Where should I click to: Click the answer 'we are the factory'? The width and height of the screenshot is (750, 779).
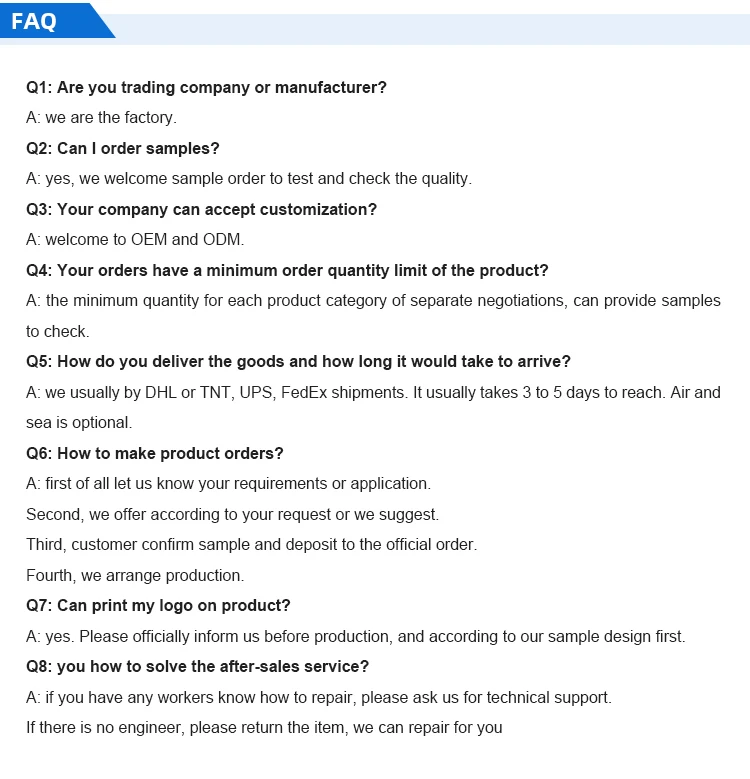click(x=101, y=118)
